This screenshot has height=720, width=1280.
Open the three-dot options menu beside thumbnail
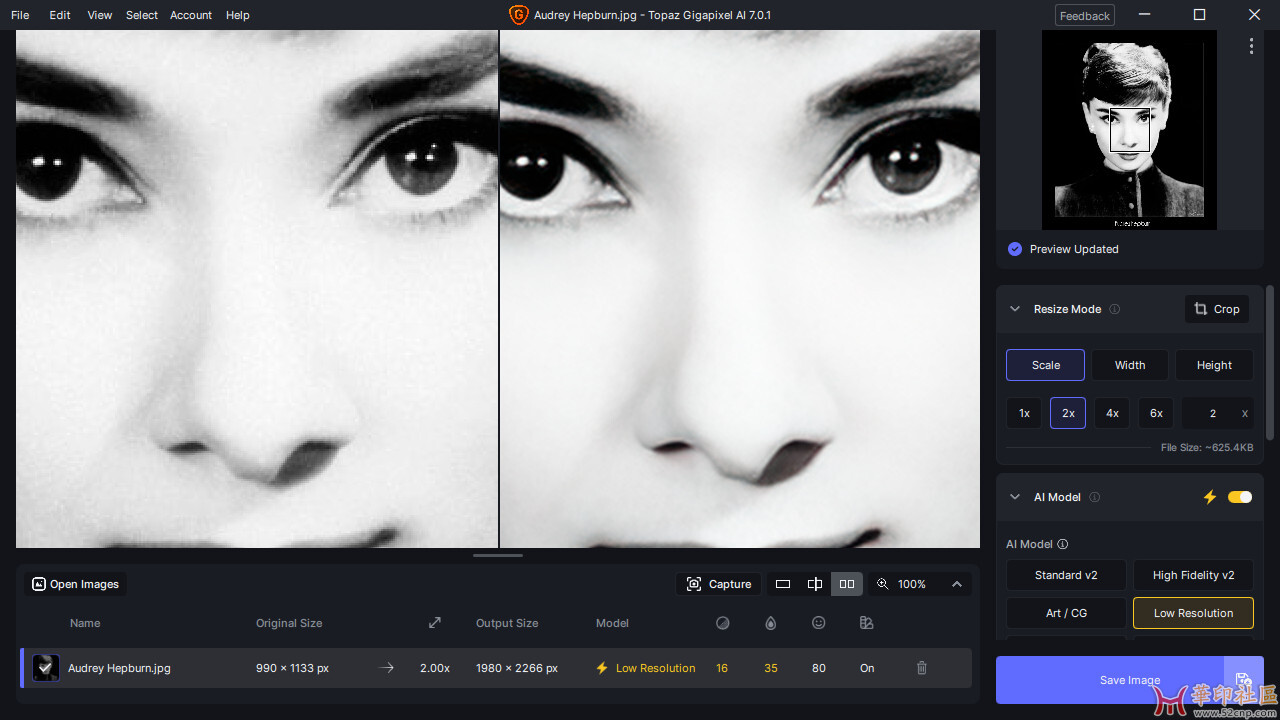[x=1251, y=46]
